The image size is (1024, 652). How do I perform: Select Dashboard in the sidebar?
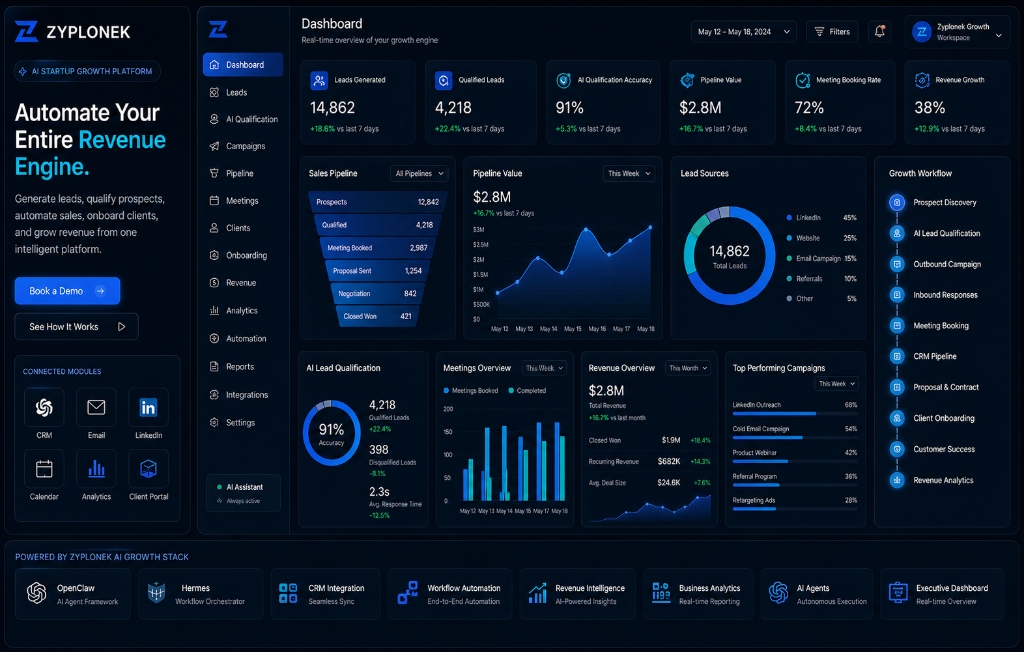coord(243,65)
